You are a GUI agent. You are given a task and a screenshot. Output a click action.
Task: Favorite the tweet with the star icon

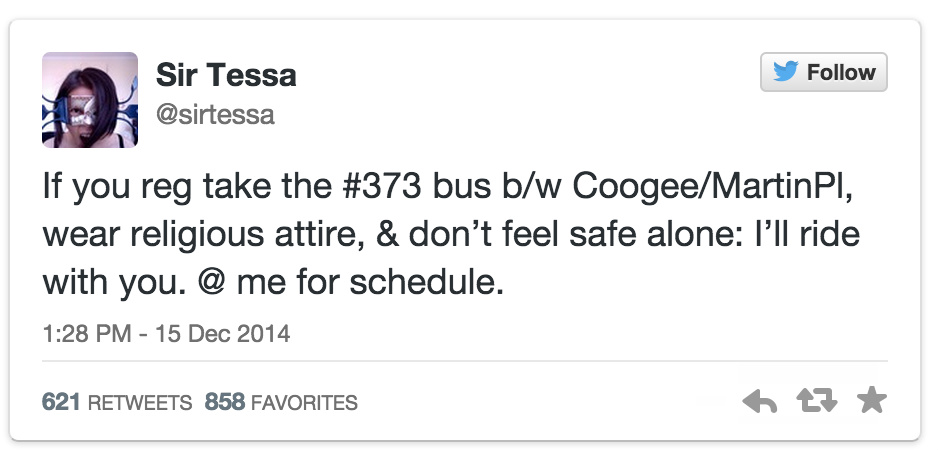(x=872, y=402)
